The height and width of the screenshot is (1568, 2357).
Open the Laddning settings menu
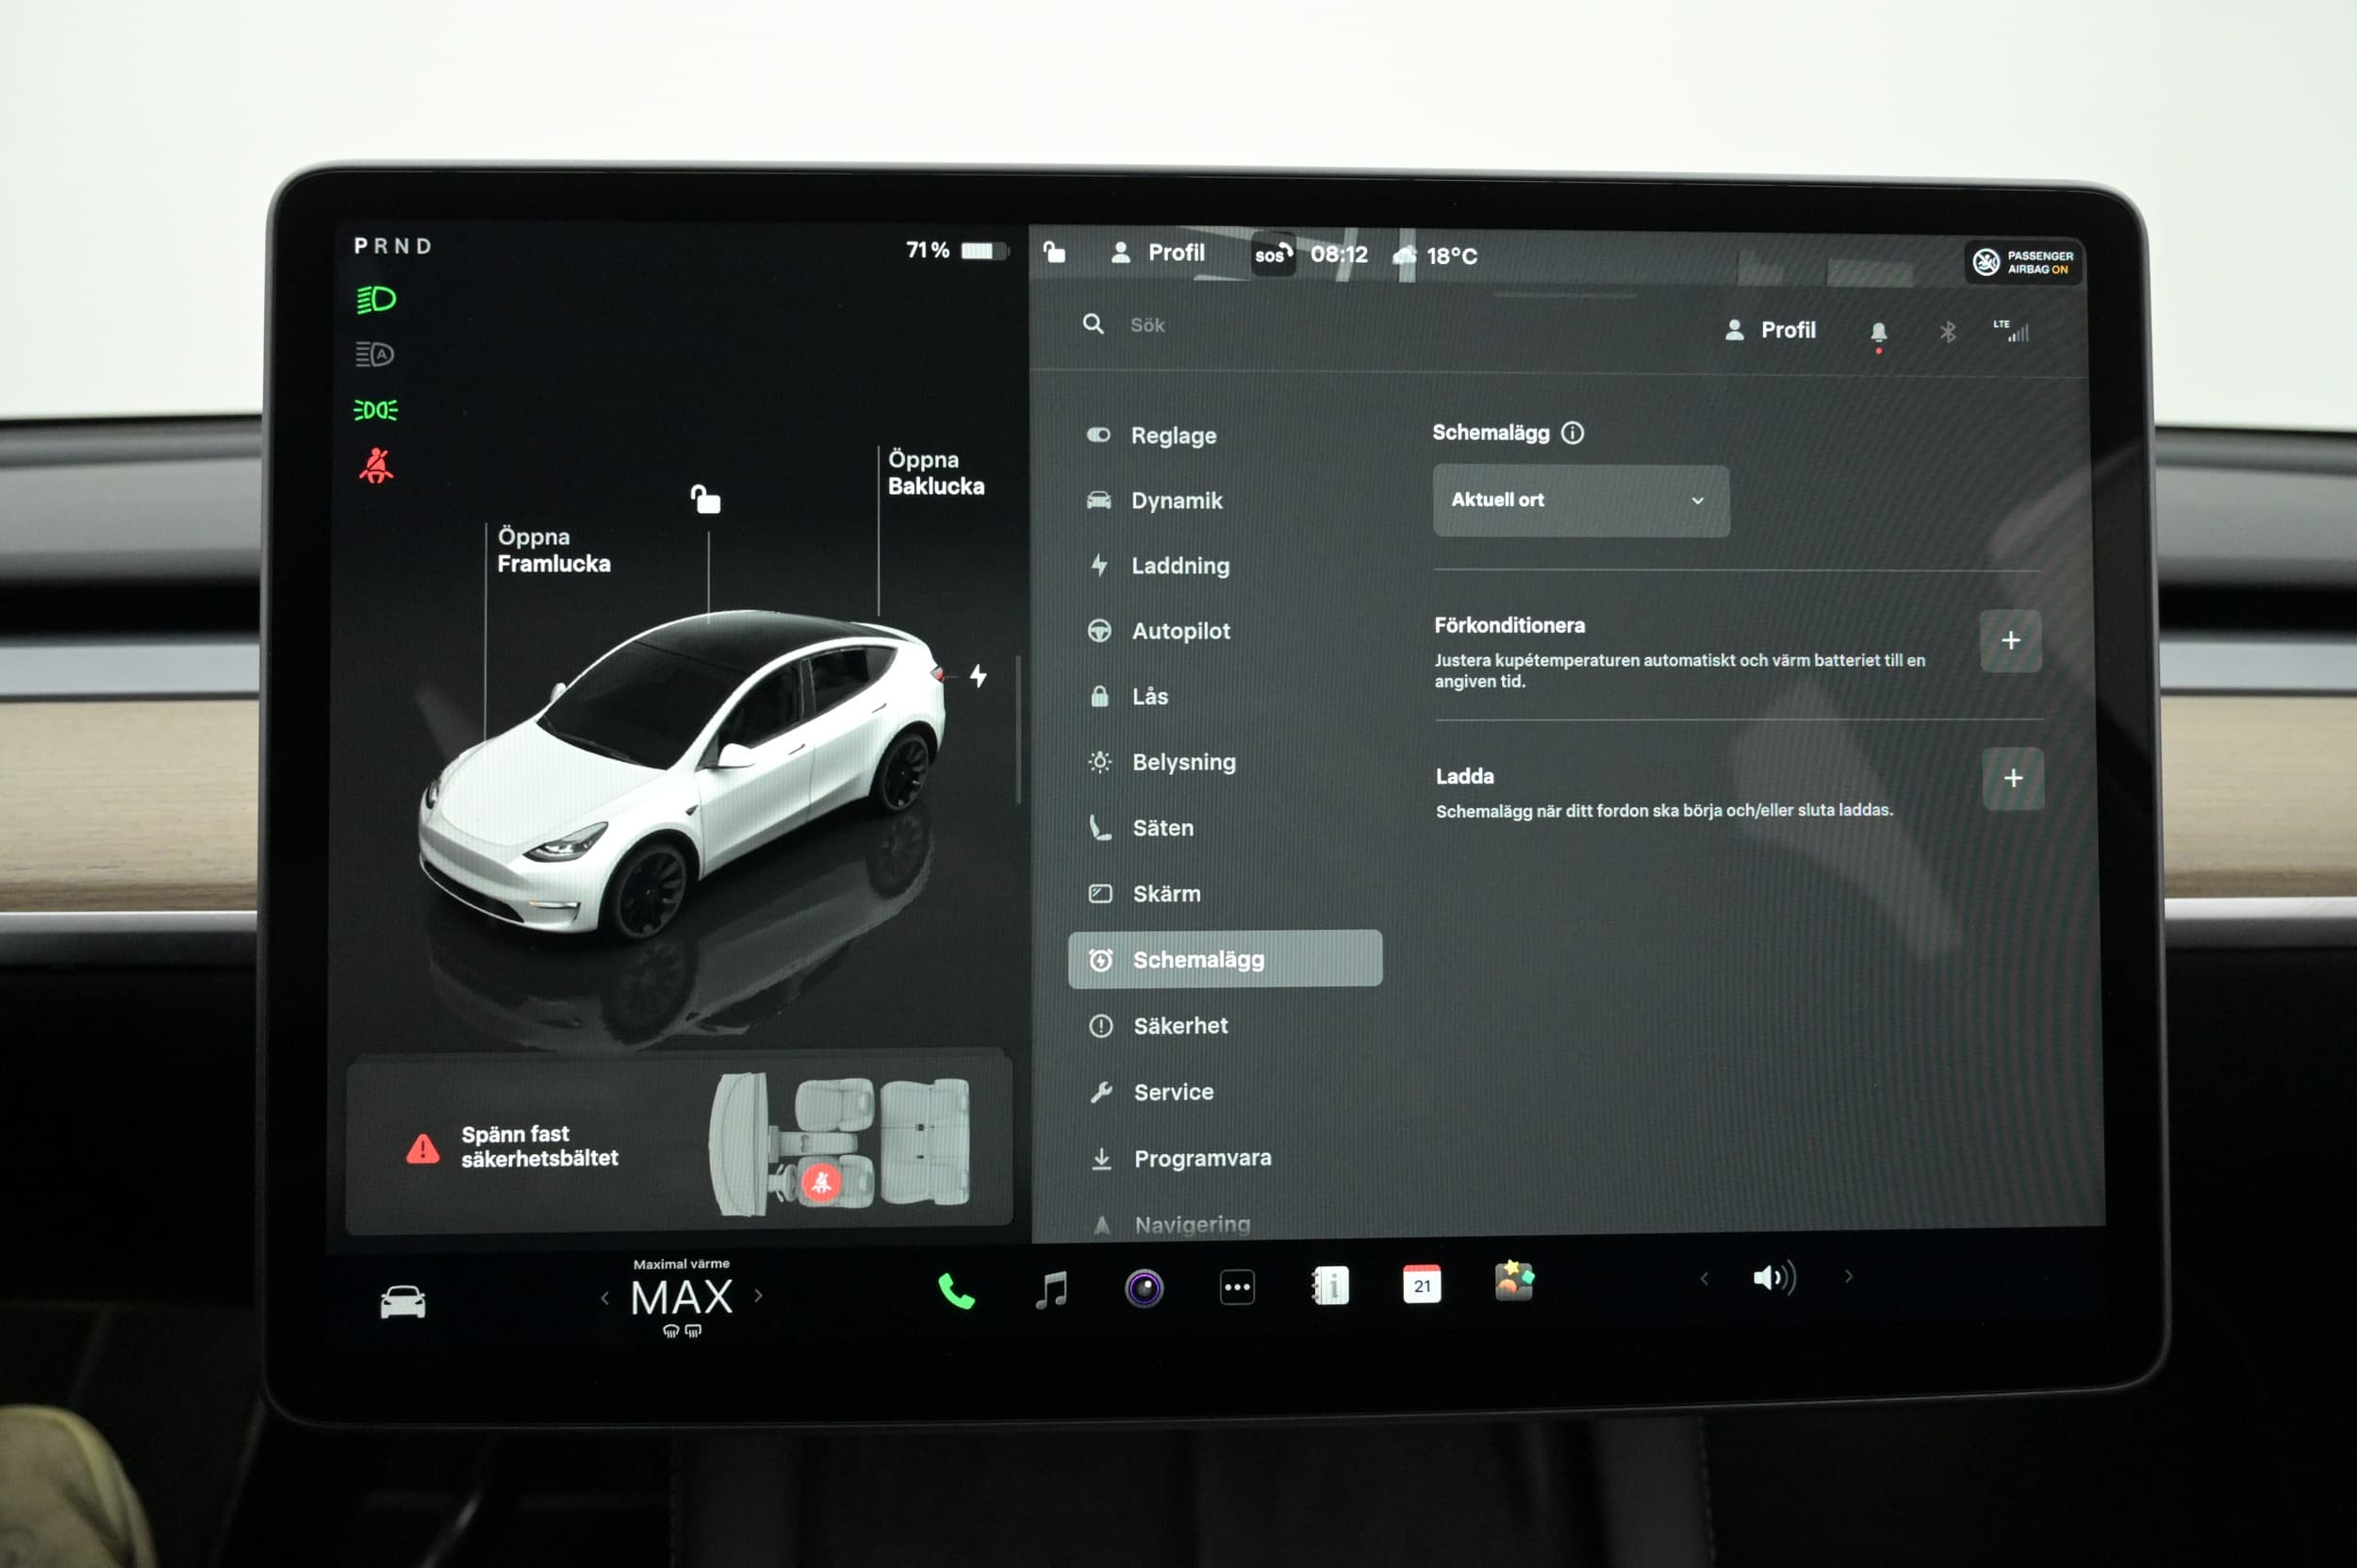[1179, 566]
